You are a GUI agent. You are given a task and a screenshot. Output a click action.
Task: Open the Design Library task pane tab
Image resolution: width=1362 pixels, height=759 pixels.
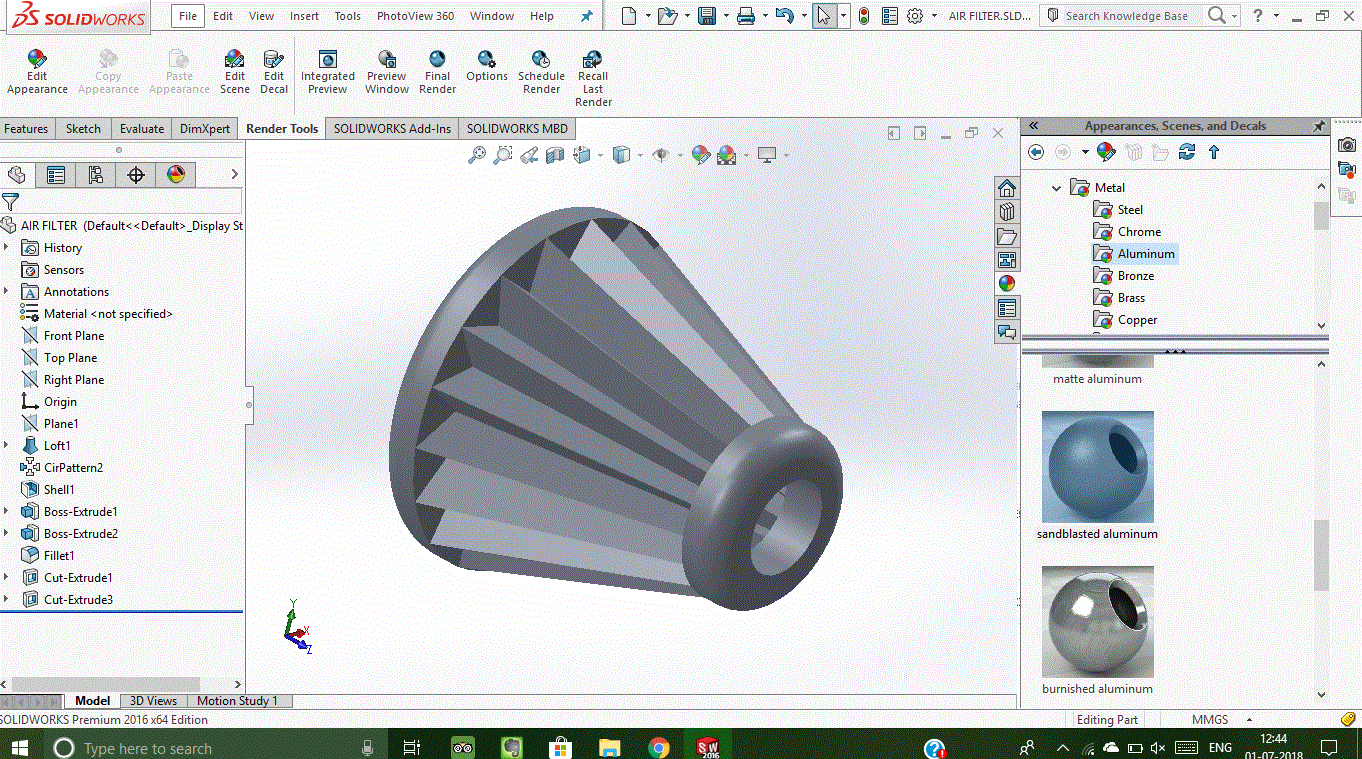point(1007,212)
